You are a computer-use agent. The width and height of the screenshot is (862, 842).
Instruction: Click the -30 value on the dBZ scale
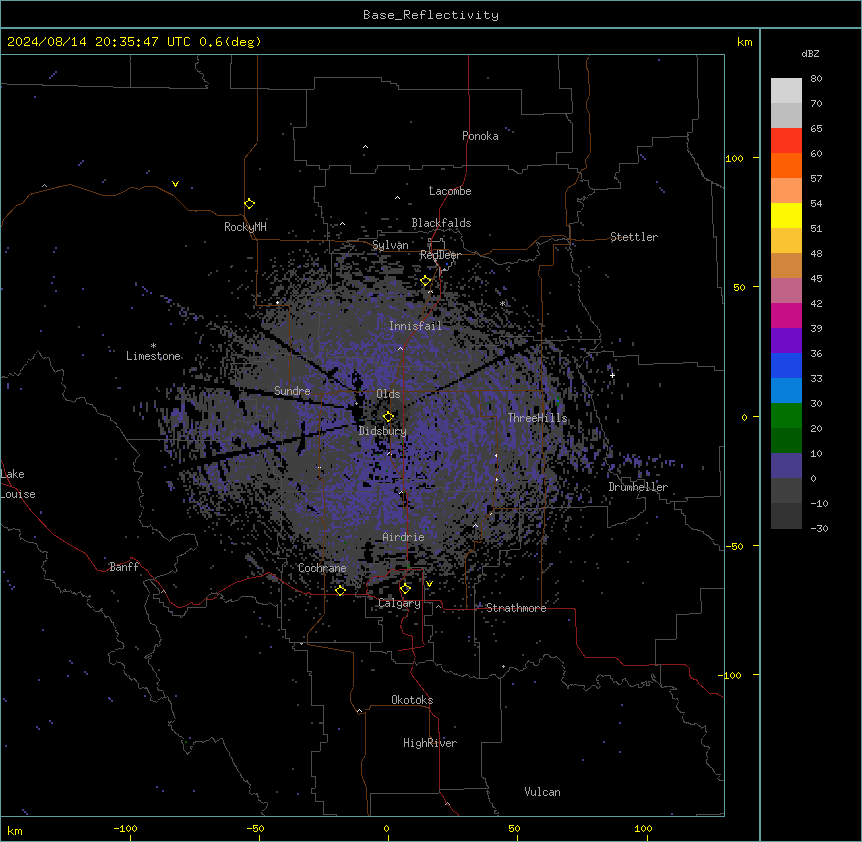click(x=819, y=529)
